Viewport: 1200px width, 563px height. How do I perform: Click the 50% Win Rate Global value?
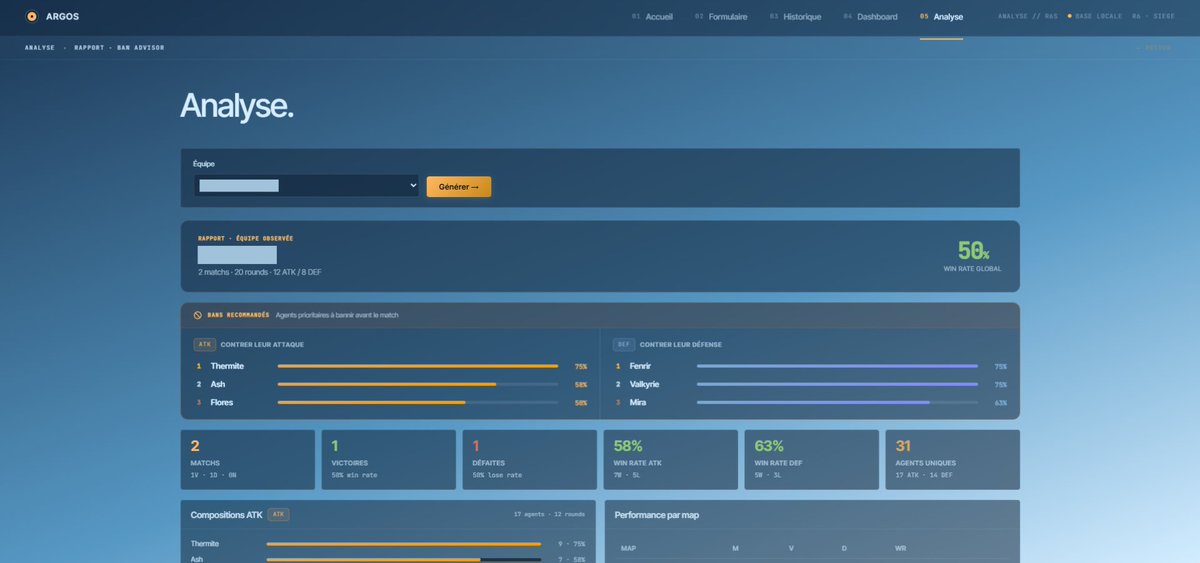(973, 251)
